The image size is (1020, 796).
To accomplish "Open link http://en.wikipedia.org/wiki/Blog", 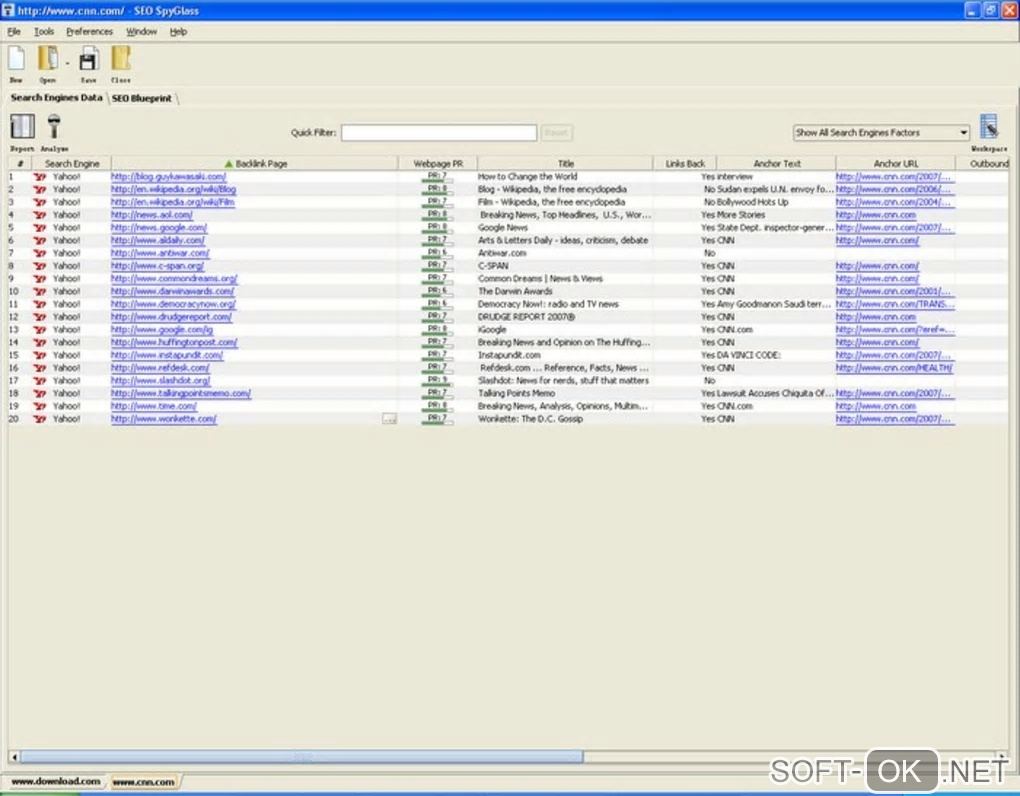I will click(x=173, y=189).
